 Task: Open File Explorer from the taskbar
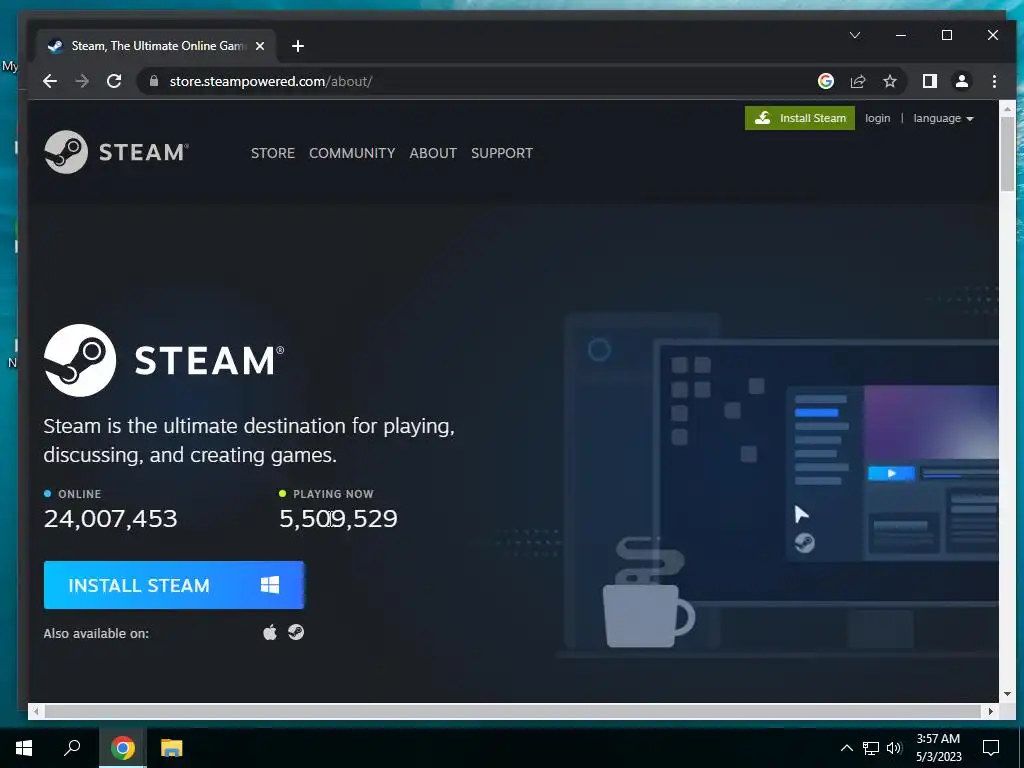point(171,748)
